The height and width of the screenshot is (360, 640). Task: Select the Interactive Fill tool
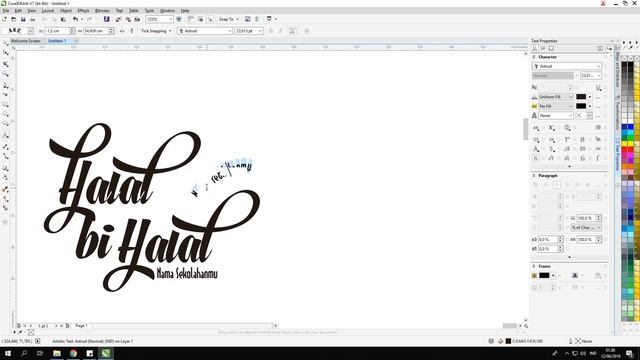[x=5, y=199]
